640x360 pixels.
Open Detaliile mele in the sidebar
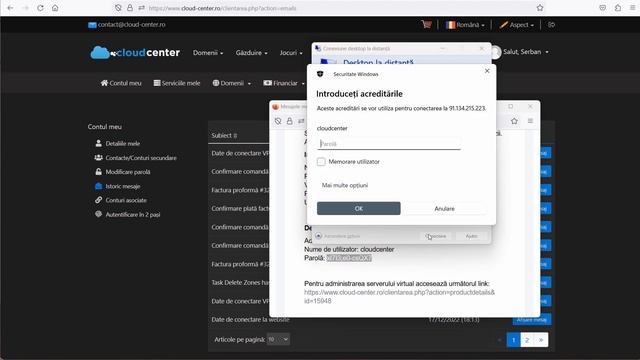pyautogui.click(x=118, y=143)
